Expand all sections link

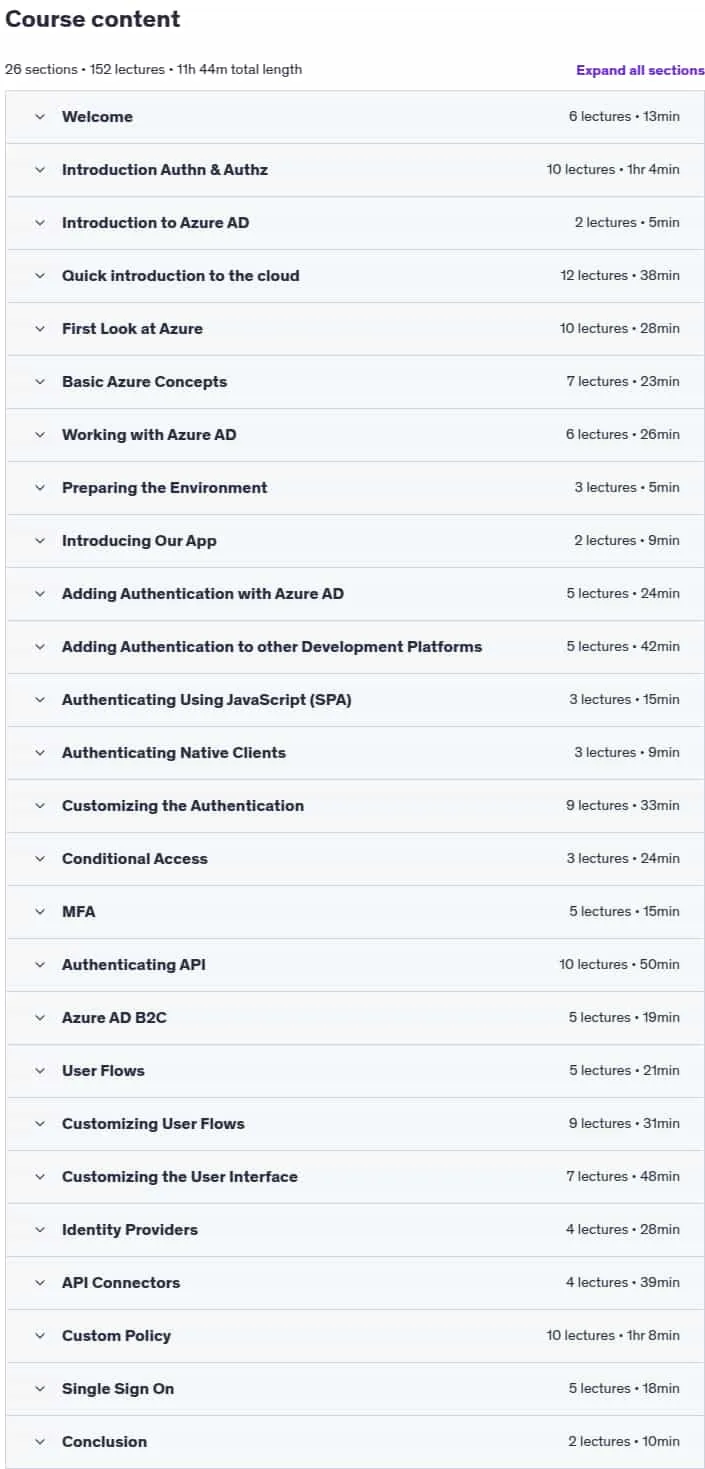(x=640, y=70)
